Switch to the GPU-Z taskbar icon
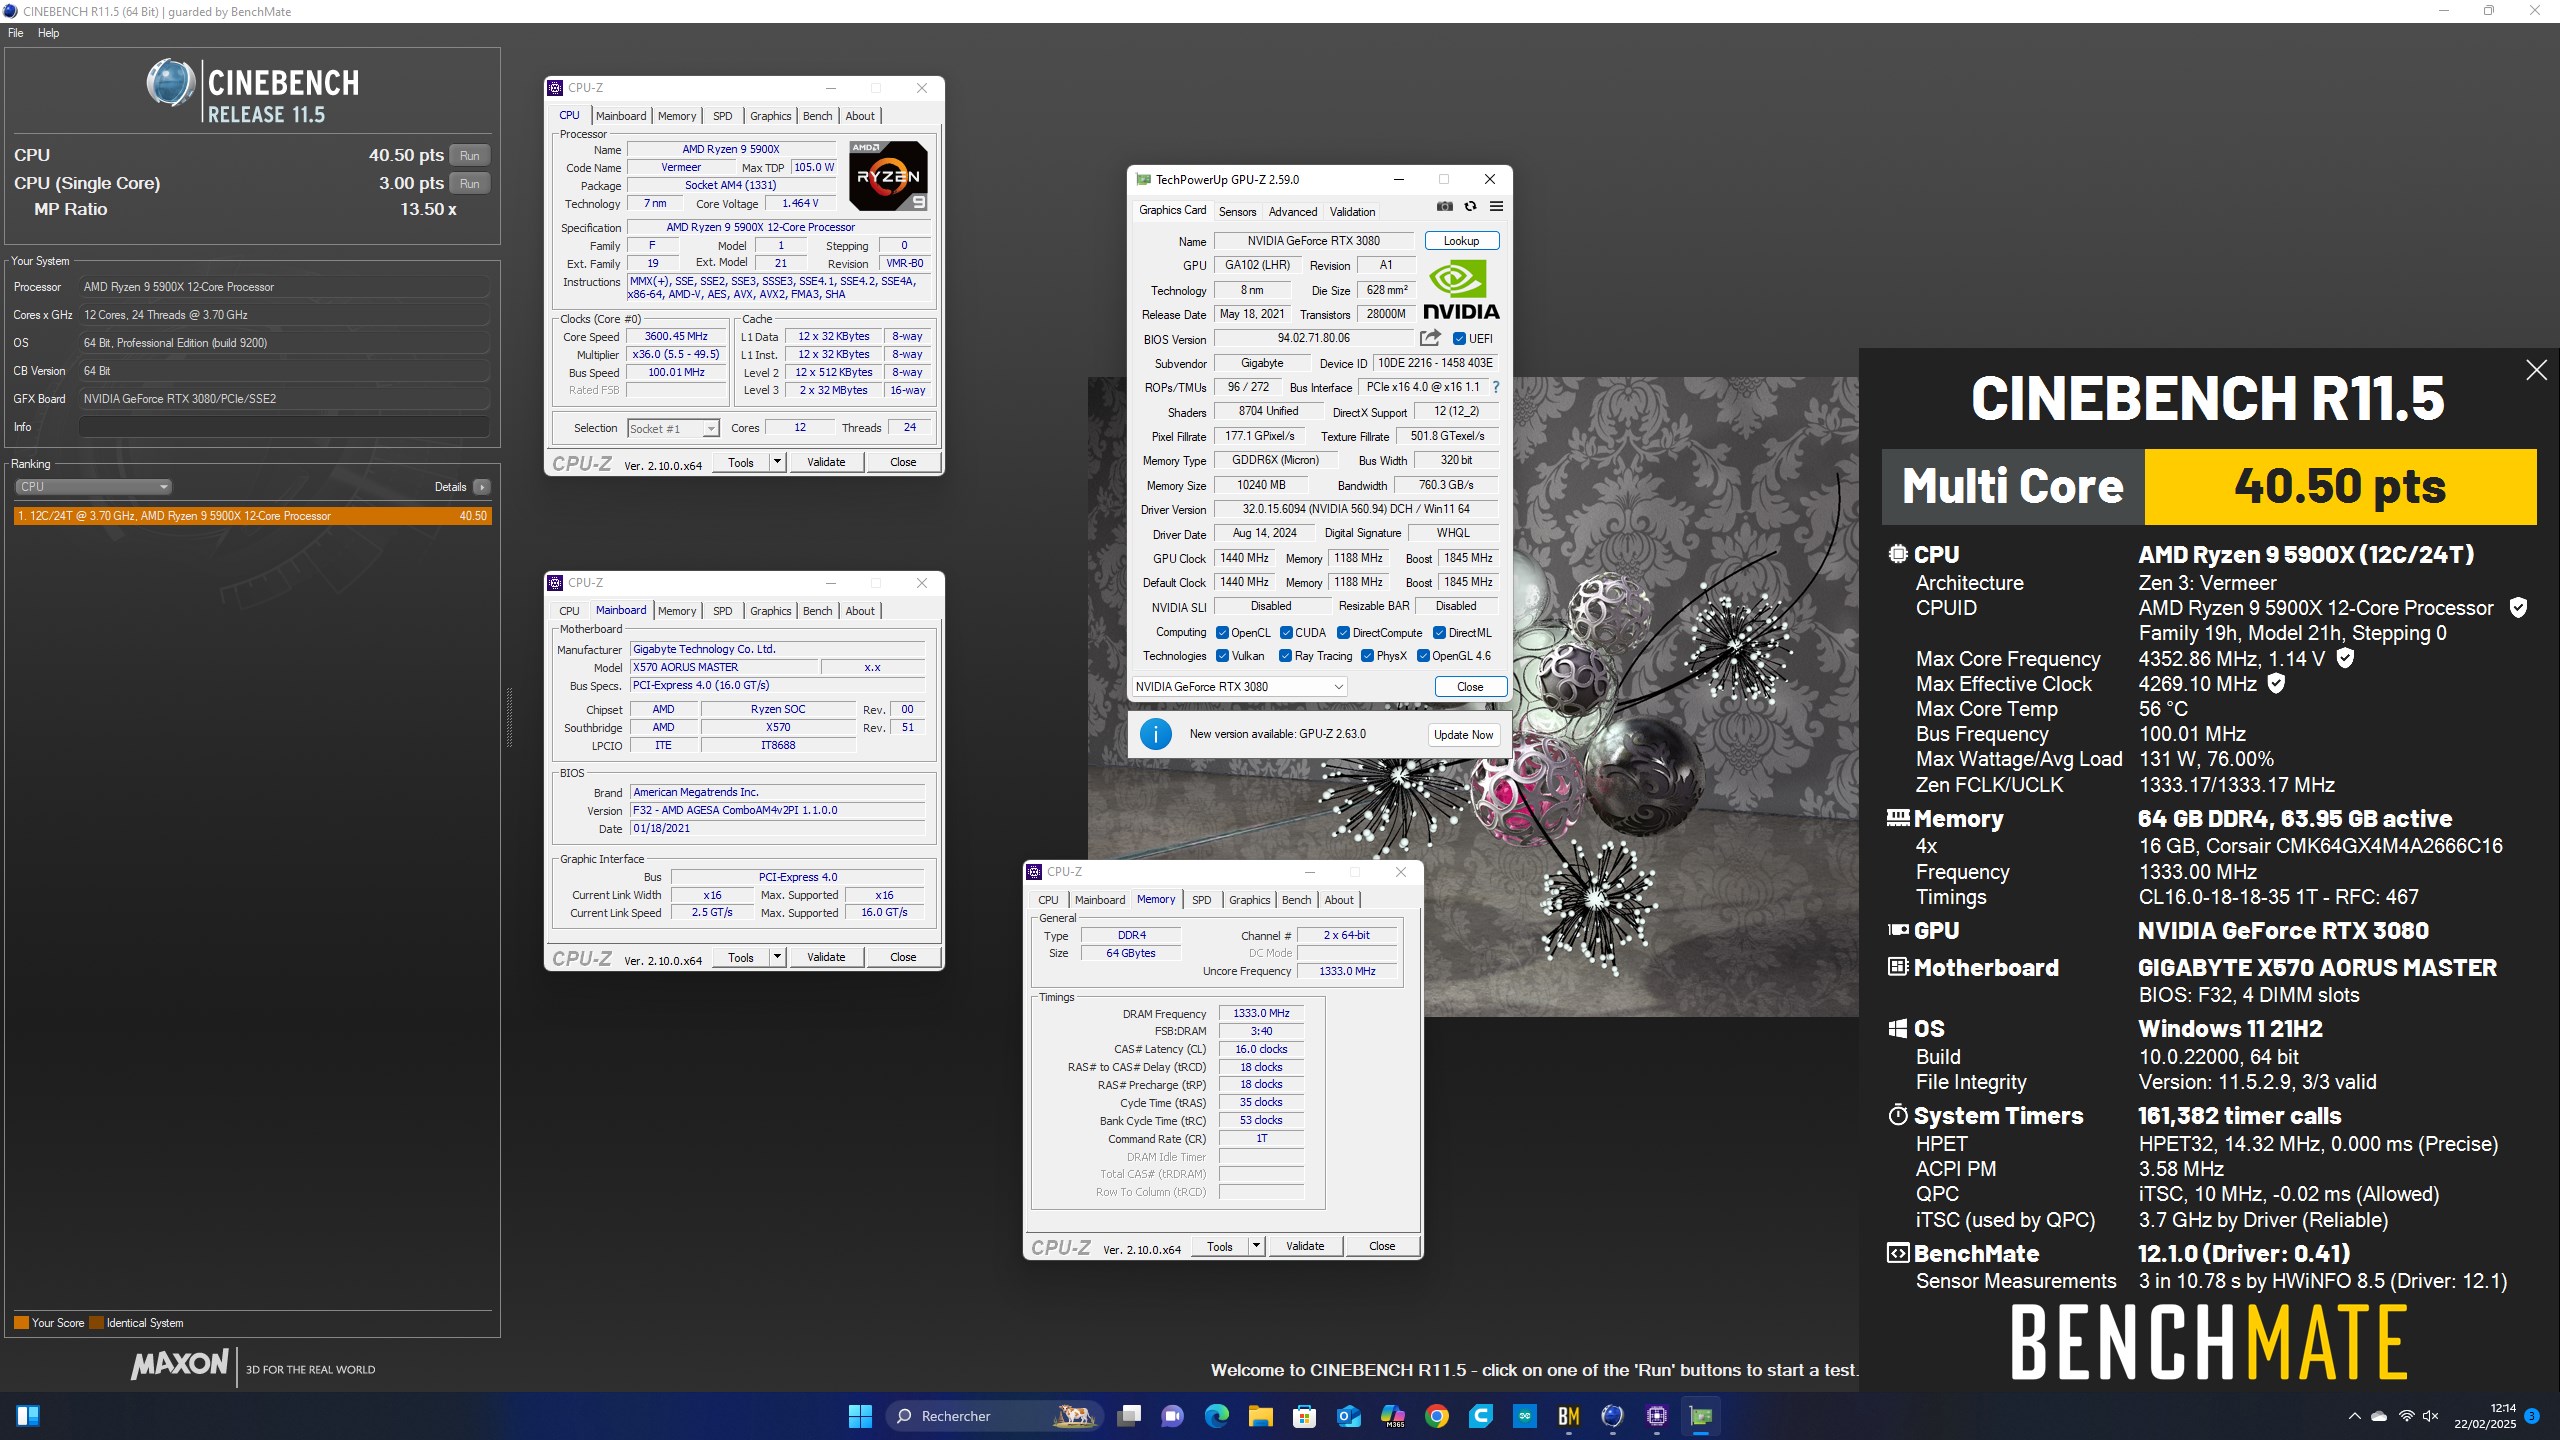The height and width of the screenshot is (1440, 2560). pos(1701,1416)
